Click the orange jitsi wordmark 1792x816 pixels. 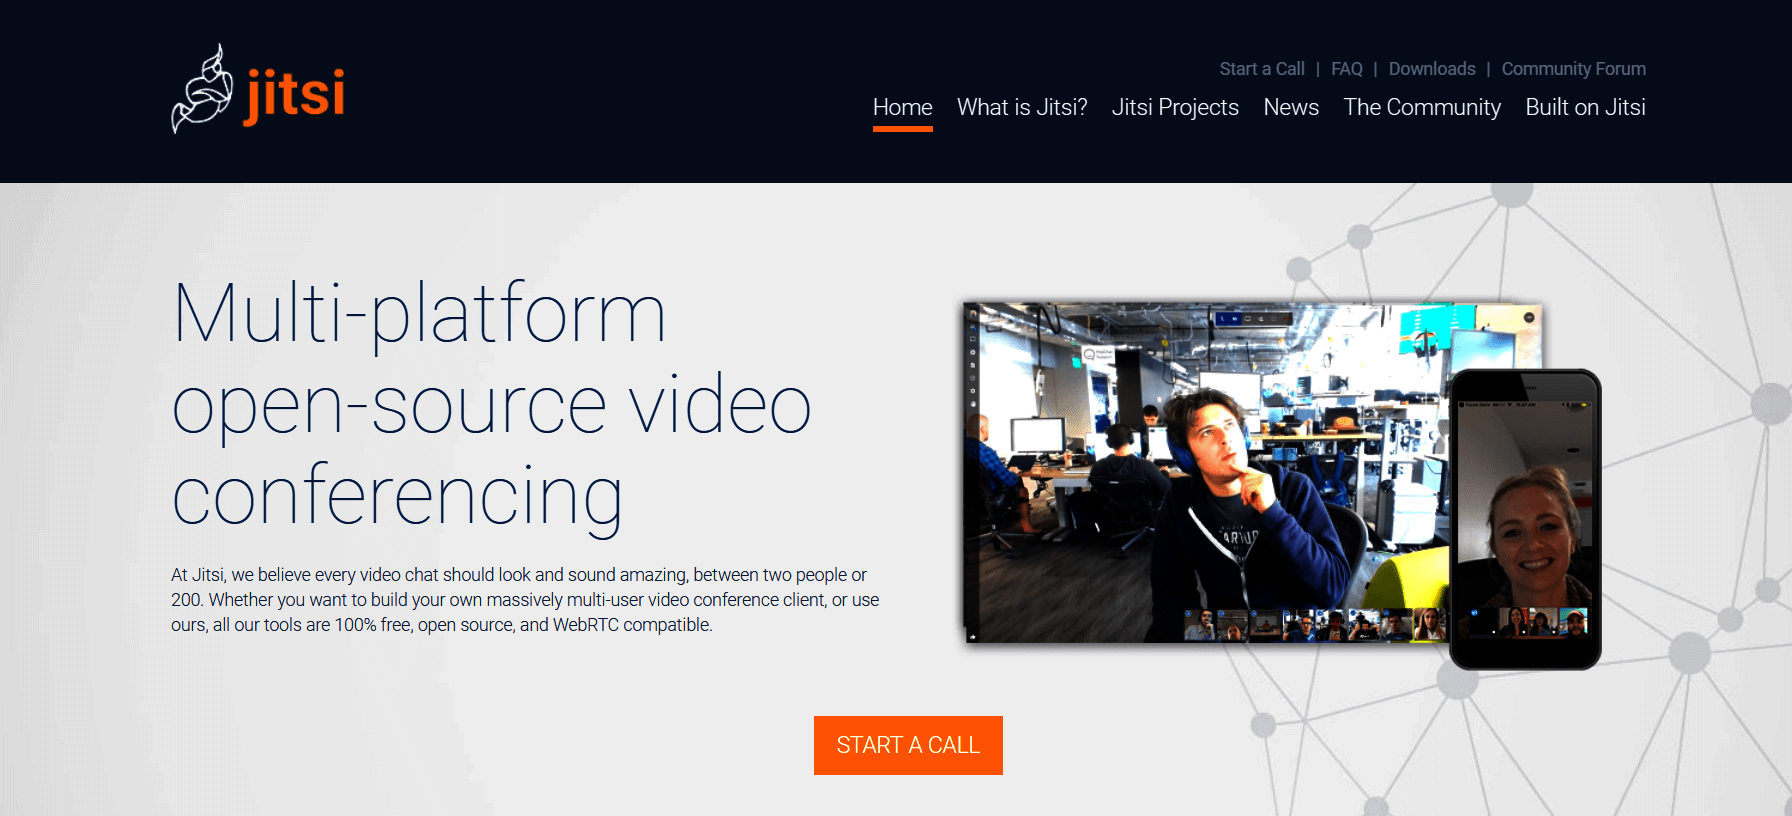[295, 95]
